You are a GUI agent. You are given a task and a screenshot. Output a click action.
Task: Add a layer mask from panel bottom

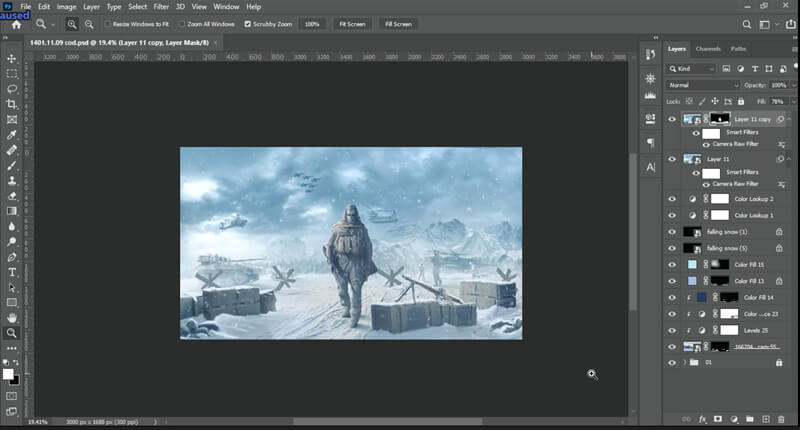pyautogui.click(x=718, y=419)
